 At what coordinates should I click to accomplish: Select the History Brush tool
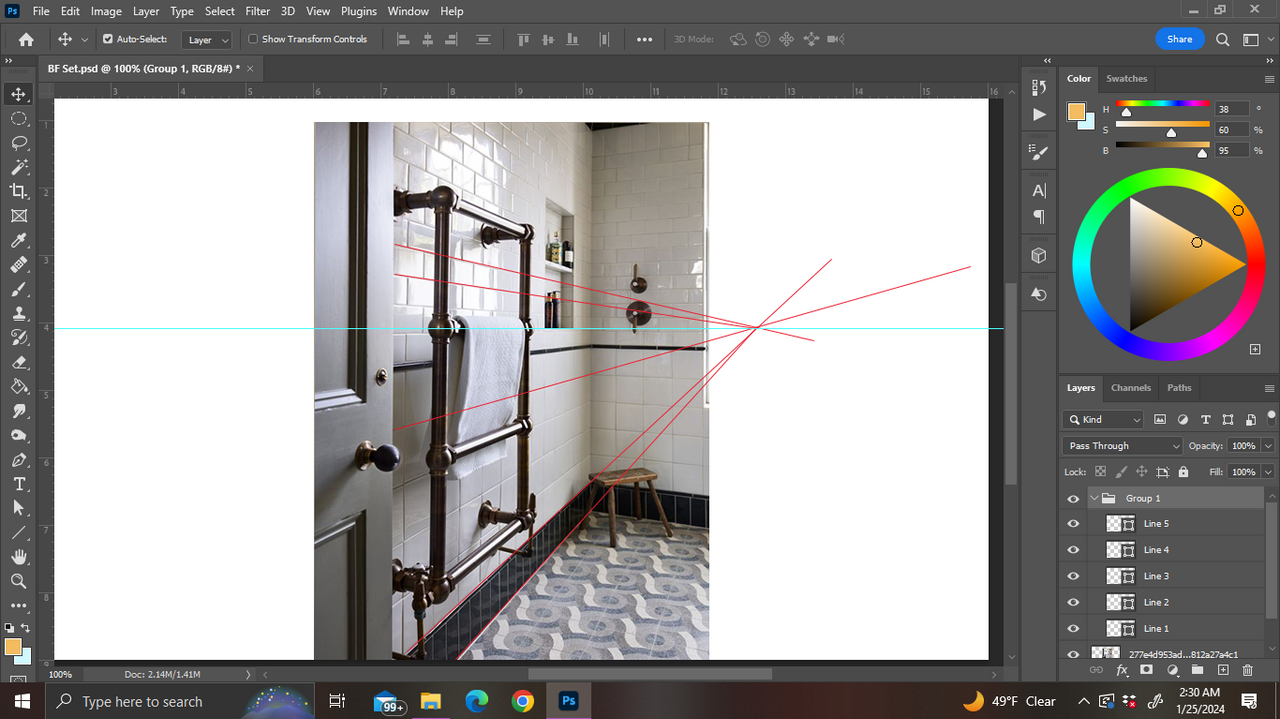click(18, 338)
